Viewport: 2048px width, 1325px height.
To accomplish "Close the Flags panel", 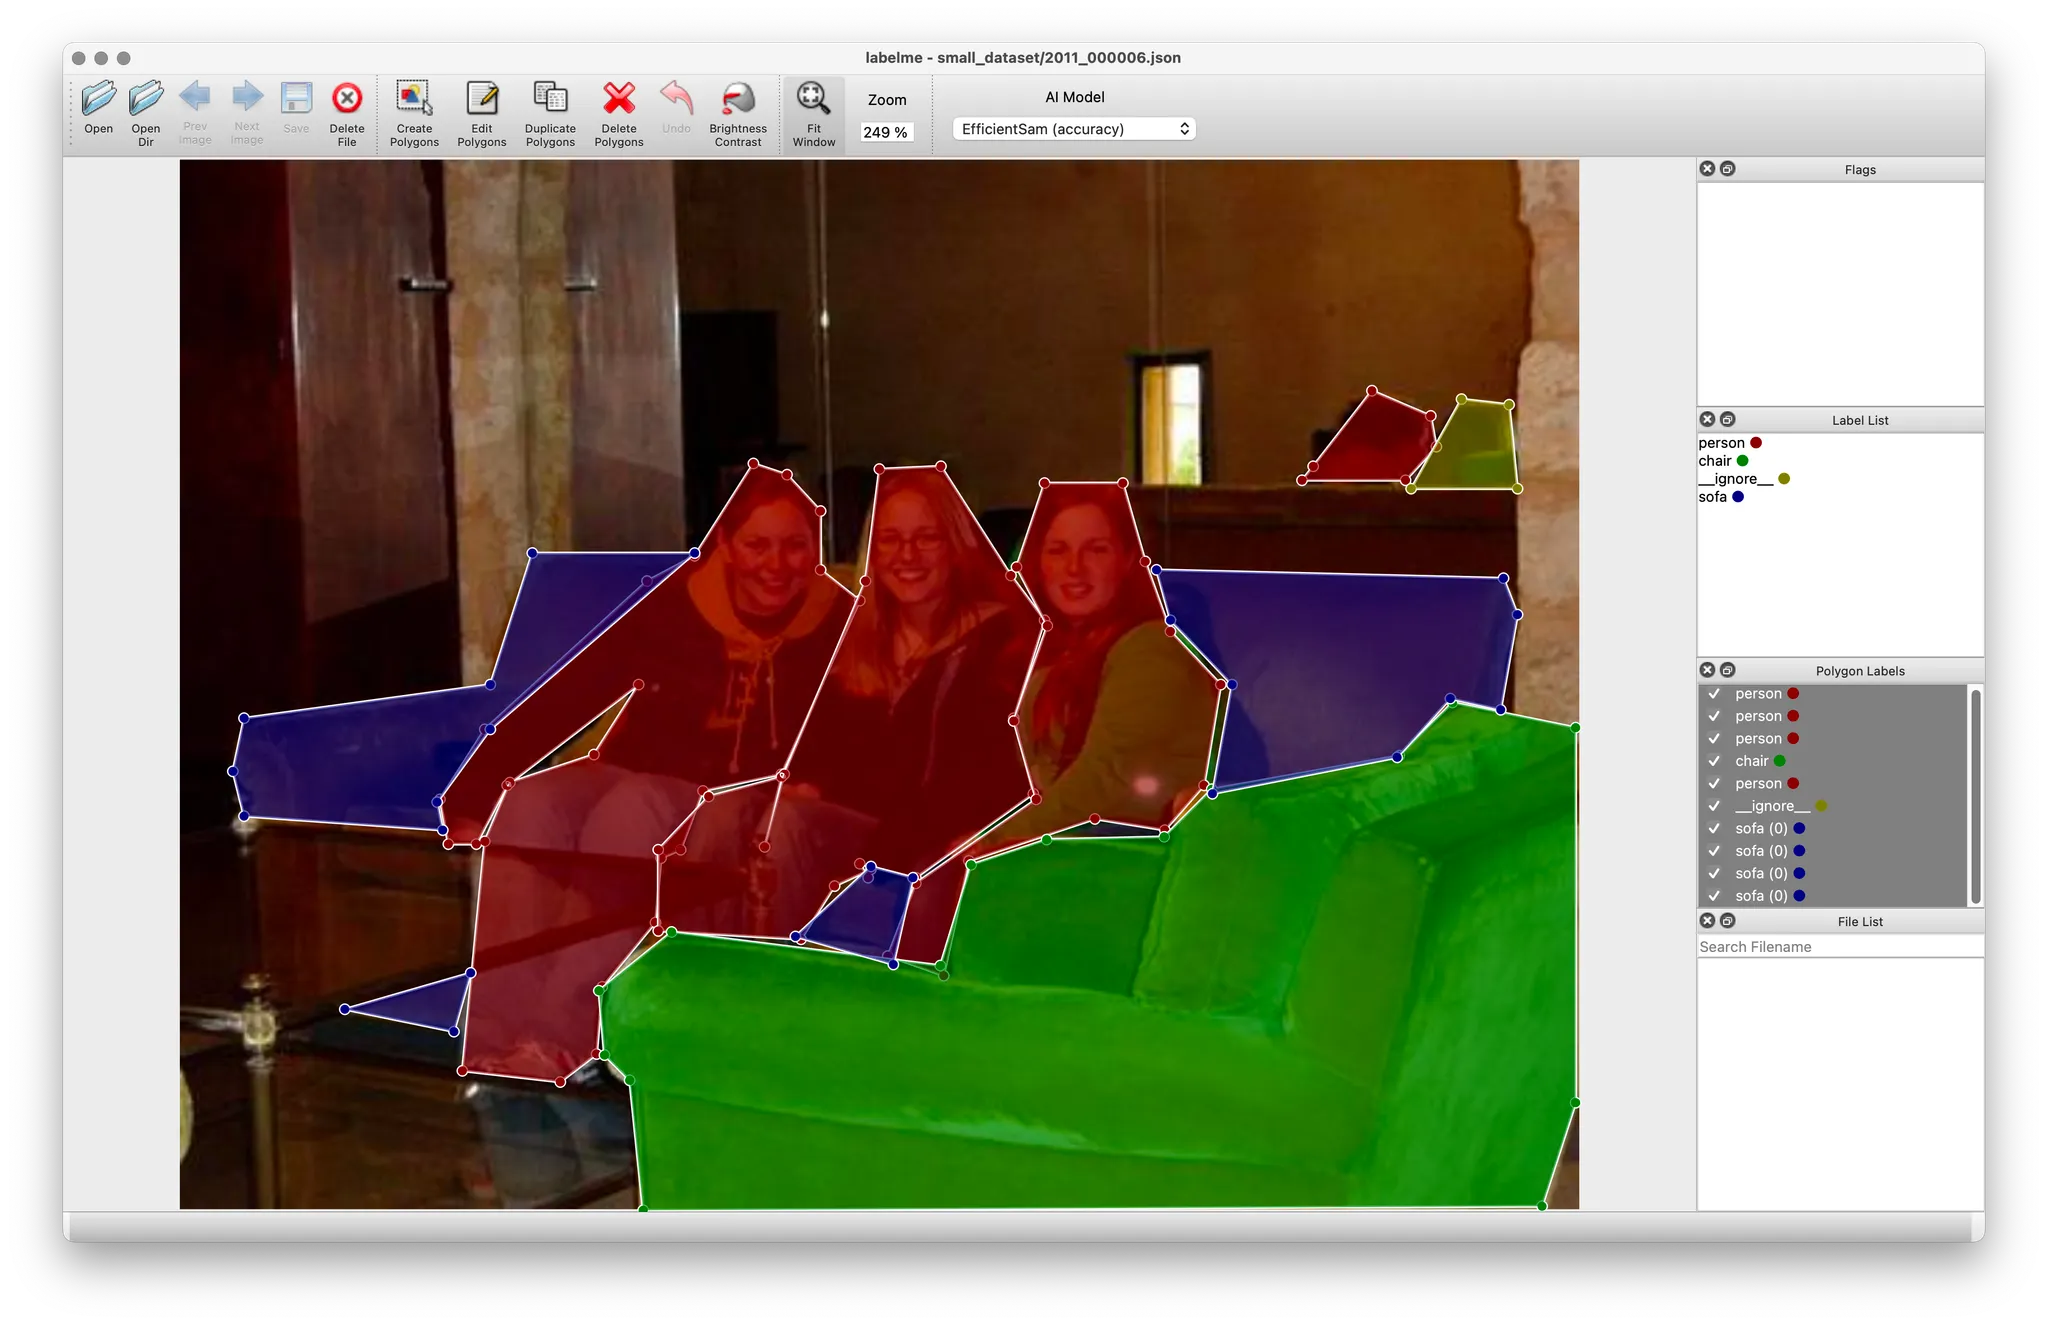I will [1708, 169].
